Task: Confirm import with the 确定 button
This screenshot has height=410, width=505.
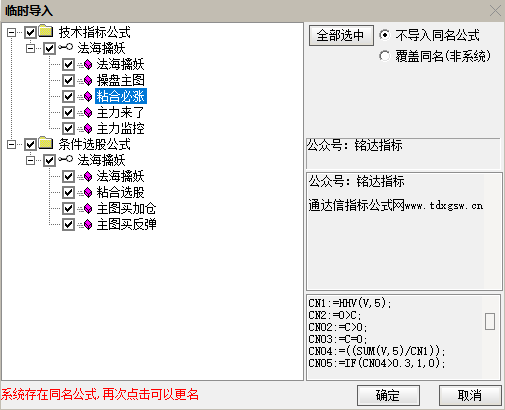Action: 388,396
